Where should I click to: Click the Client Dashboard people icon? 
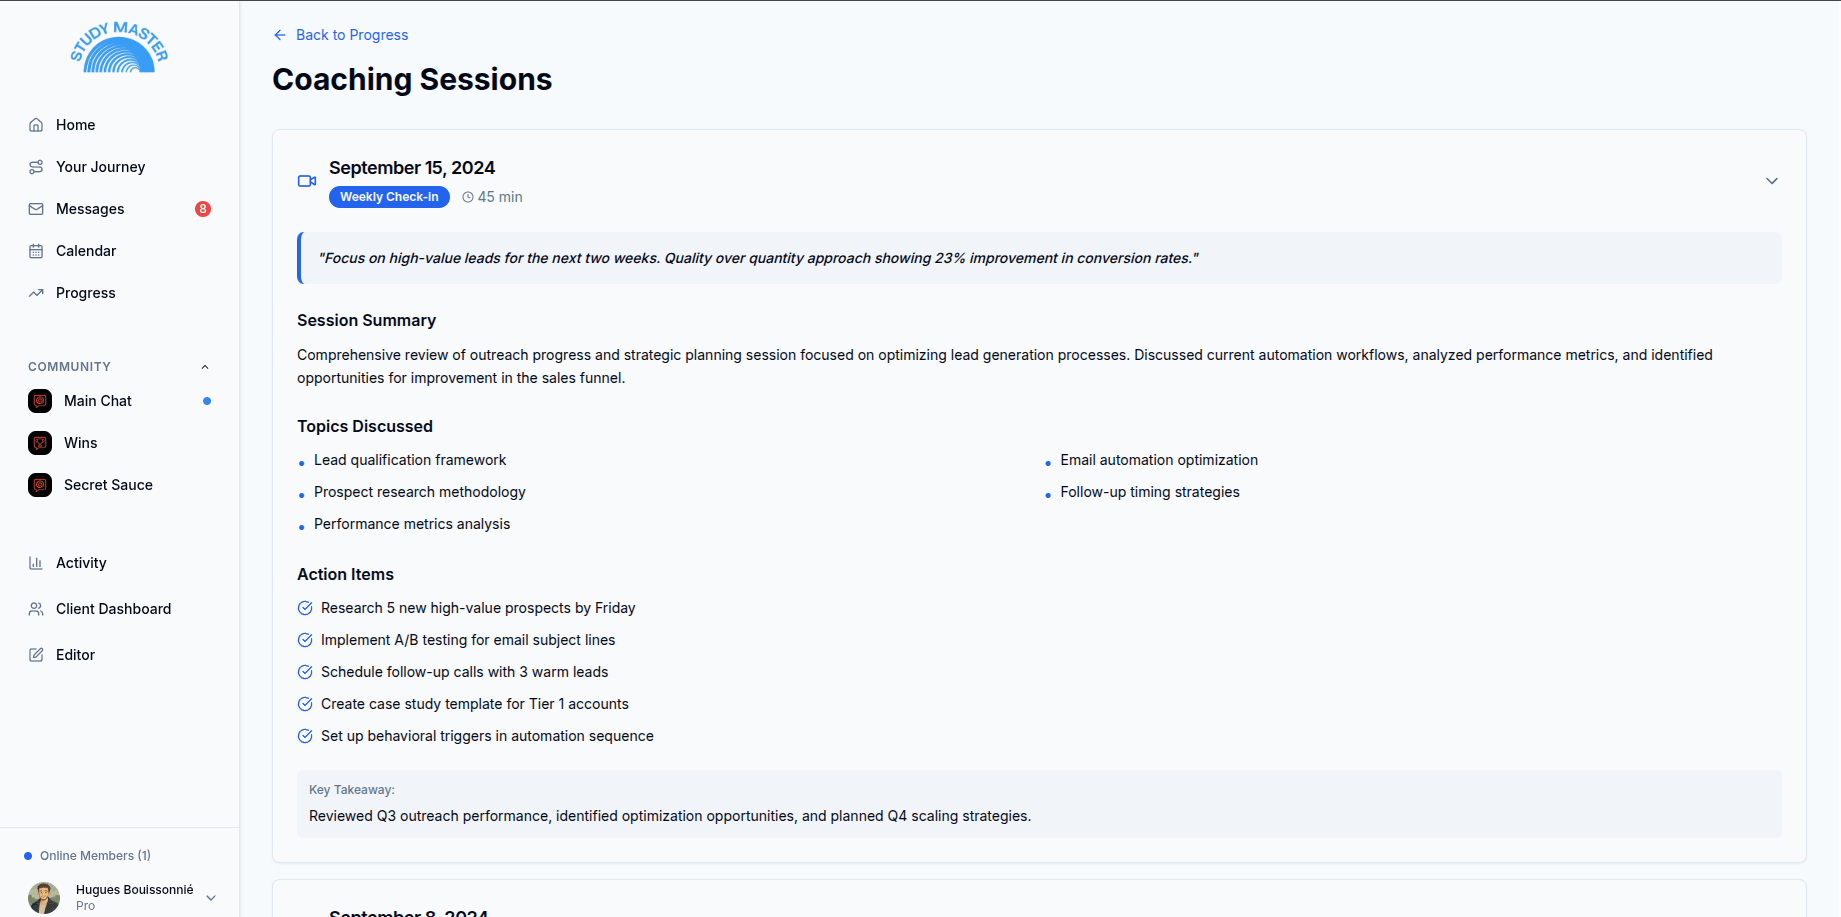(36, 609)
